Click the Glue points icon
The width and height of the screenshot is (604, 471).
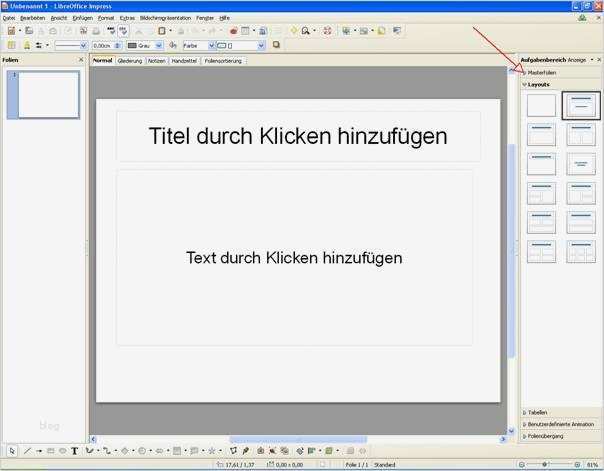tap(245, 451)
